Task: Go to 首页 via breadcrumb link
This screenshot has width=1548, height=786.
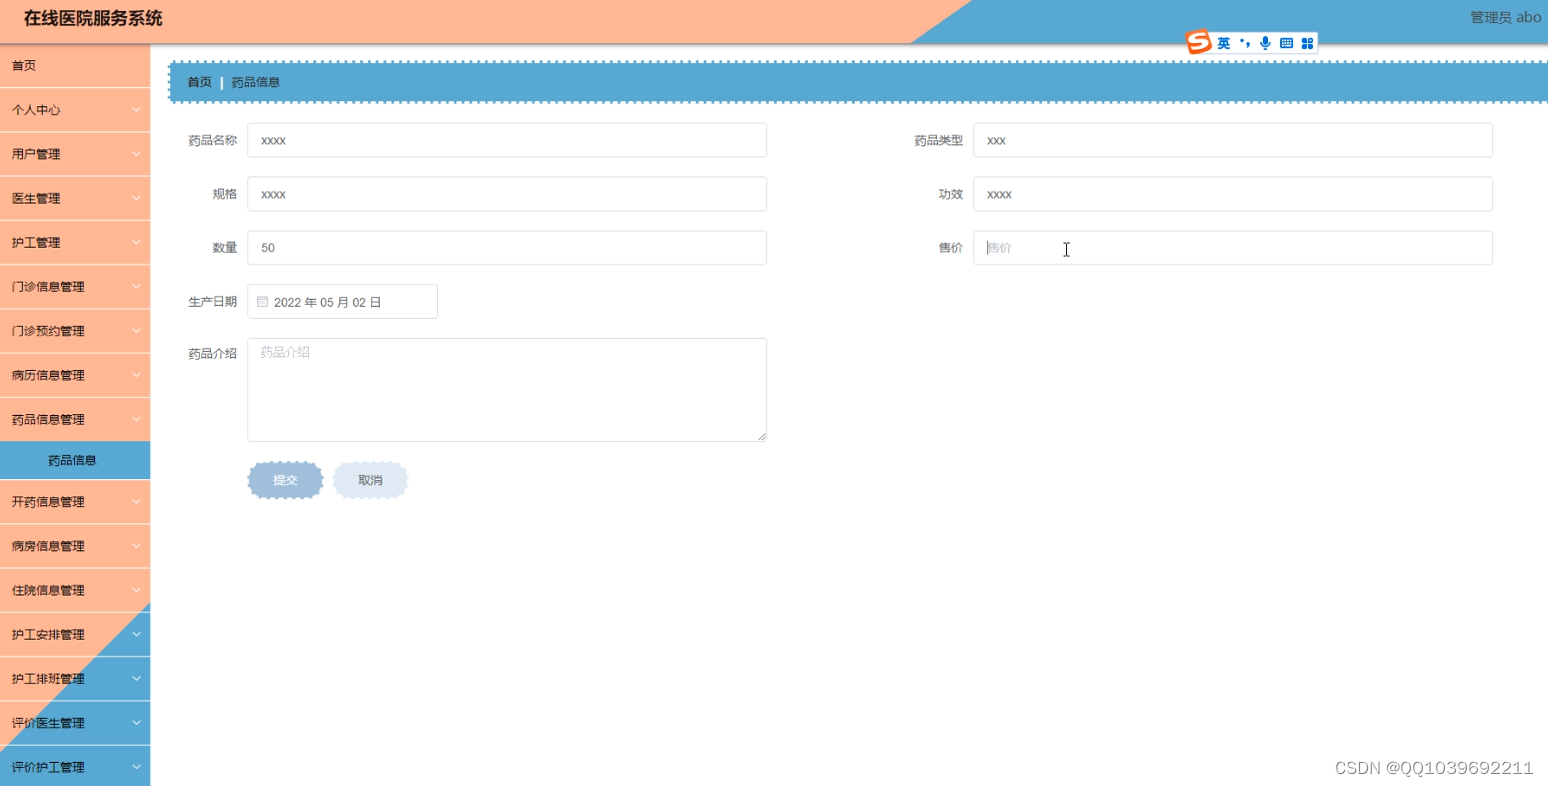Action: [200, 82]
